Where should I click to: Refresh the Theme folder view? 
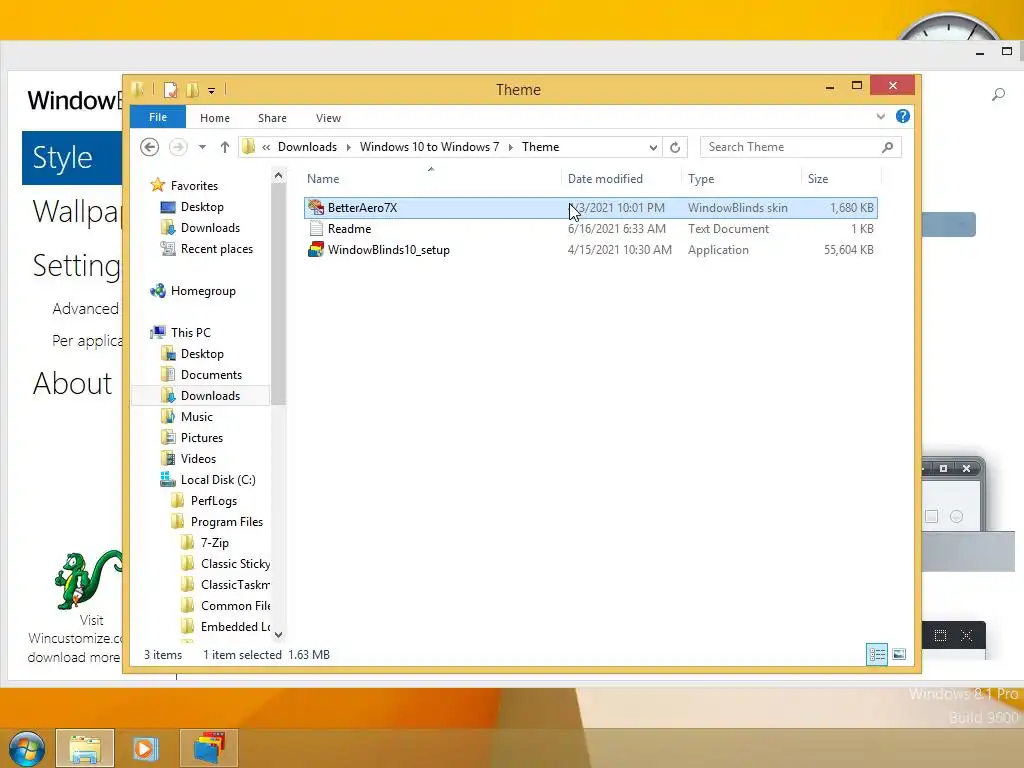point(675,147)
